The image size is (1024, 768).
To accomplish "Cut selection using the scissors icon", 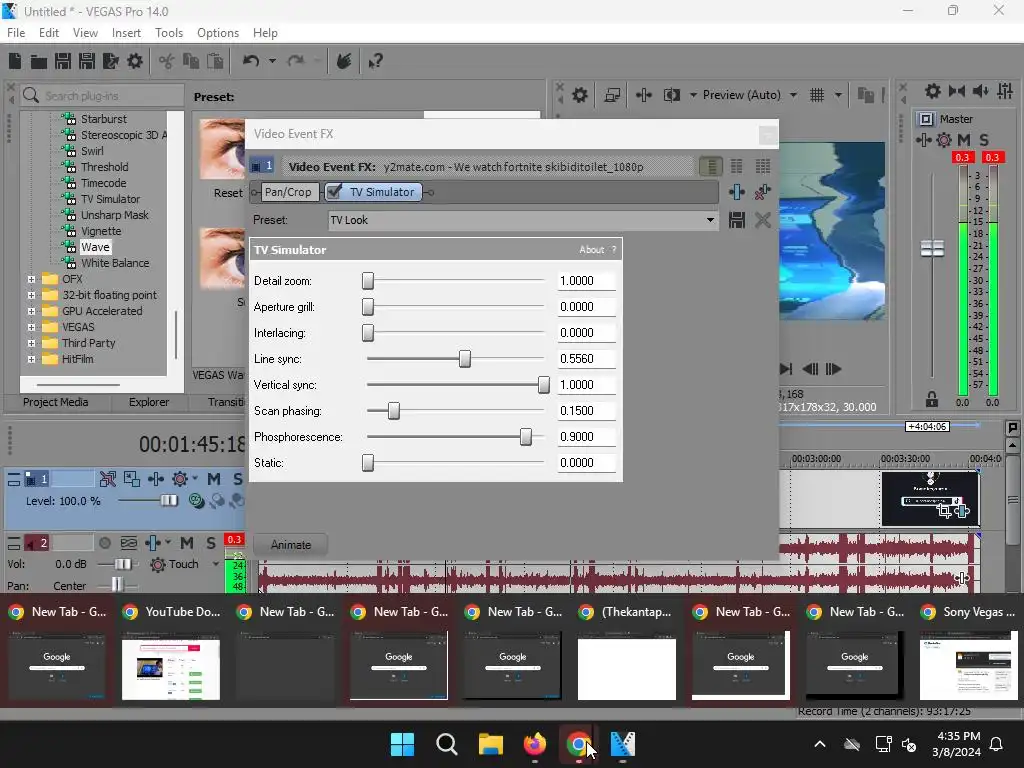I will [167, 61].
